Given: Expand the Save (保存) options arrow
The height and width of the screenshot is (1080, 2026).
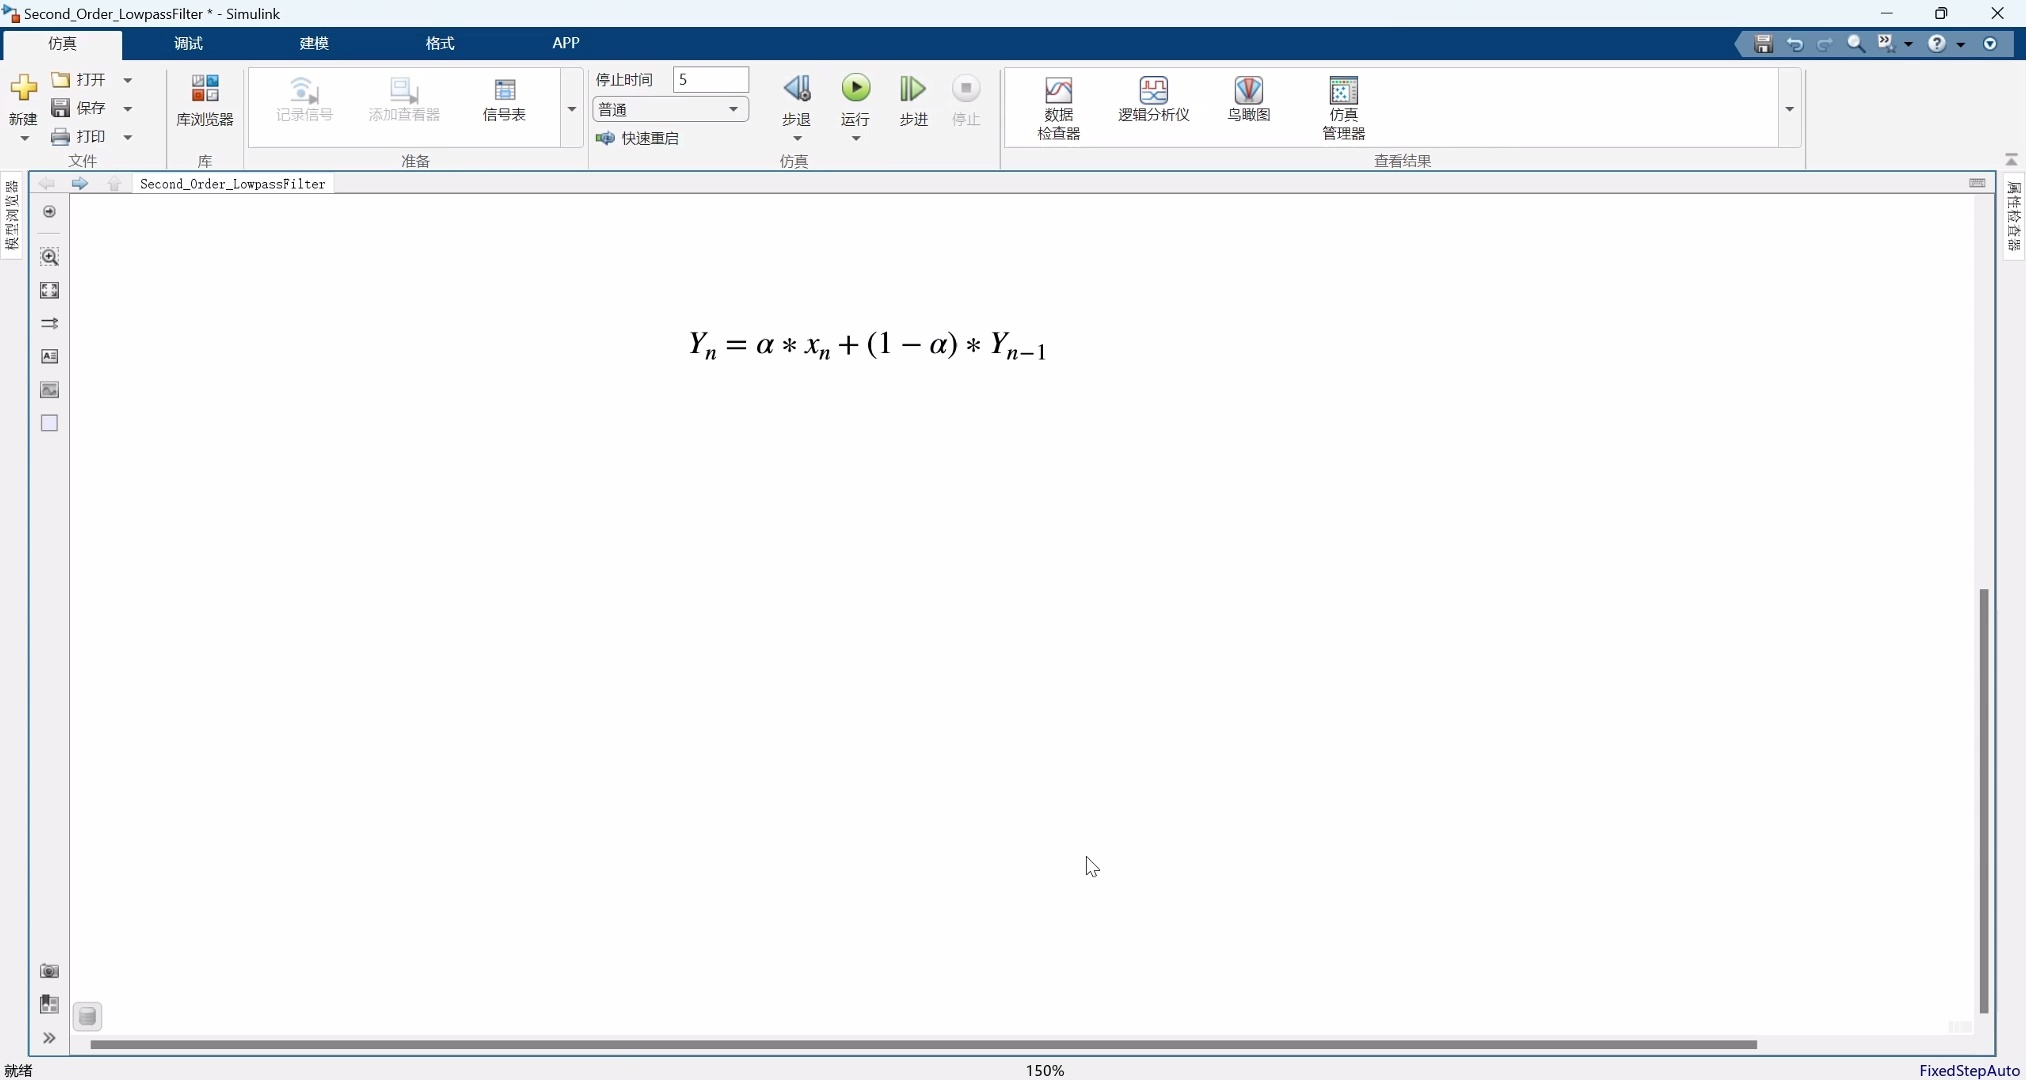Looking at the screenshot, I should tap(128, 108).
